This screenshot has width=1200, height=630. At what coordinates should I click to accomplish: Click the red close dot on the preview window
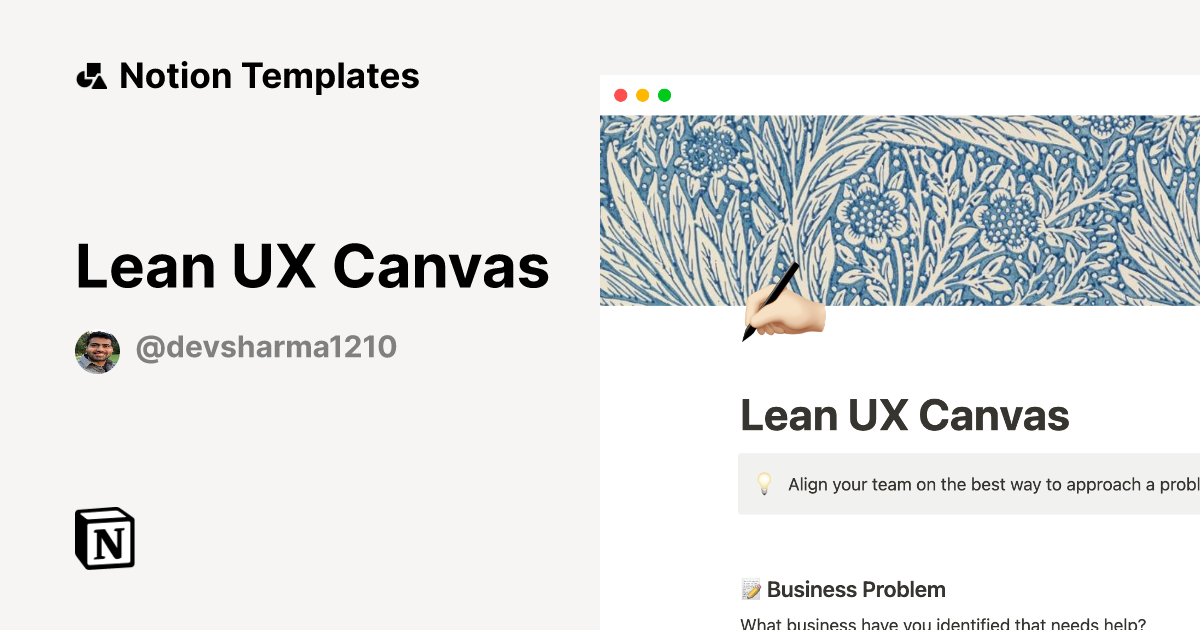click(x=621, y=94)
